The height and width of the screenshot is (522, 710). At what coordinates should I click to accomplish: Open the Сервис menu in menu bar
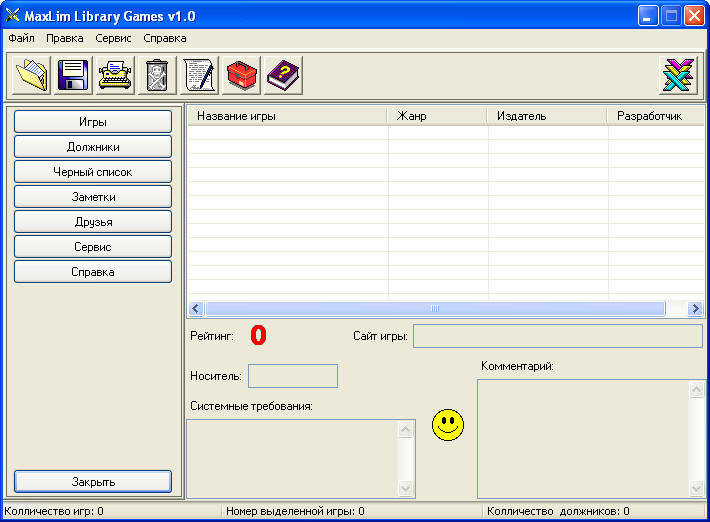[x=113, y=38]
